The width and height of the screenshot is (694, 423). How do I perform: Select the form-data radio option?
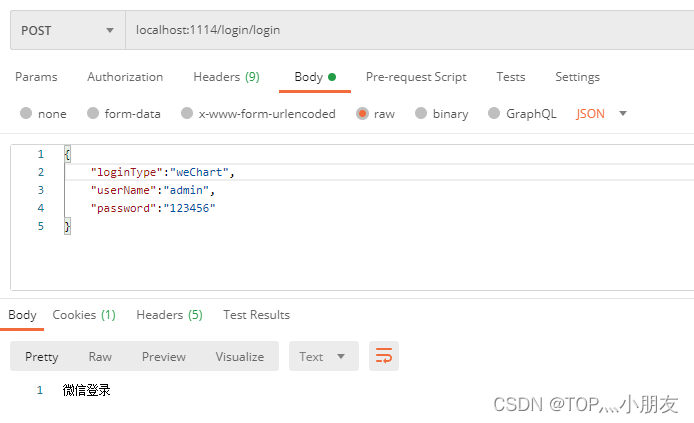pos(93,114)
